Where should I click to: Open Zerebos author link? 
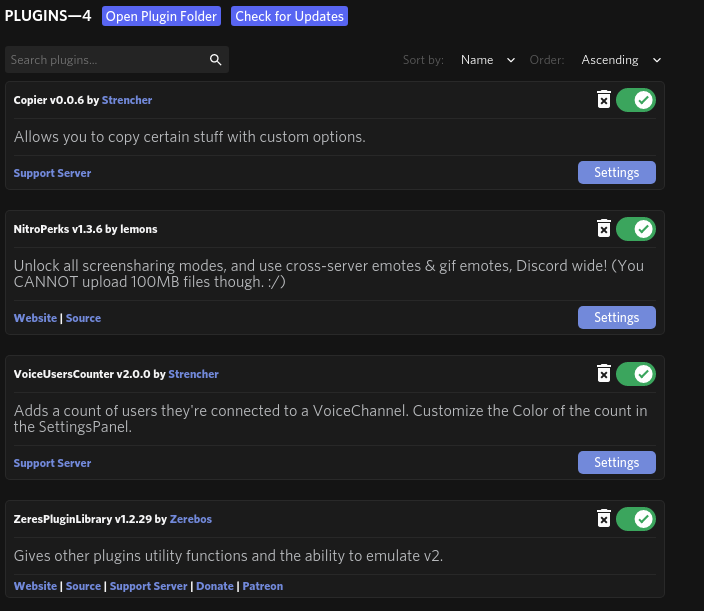191,519
